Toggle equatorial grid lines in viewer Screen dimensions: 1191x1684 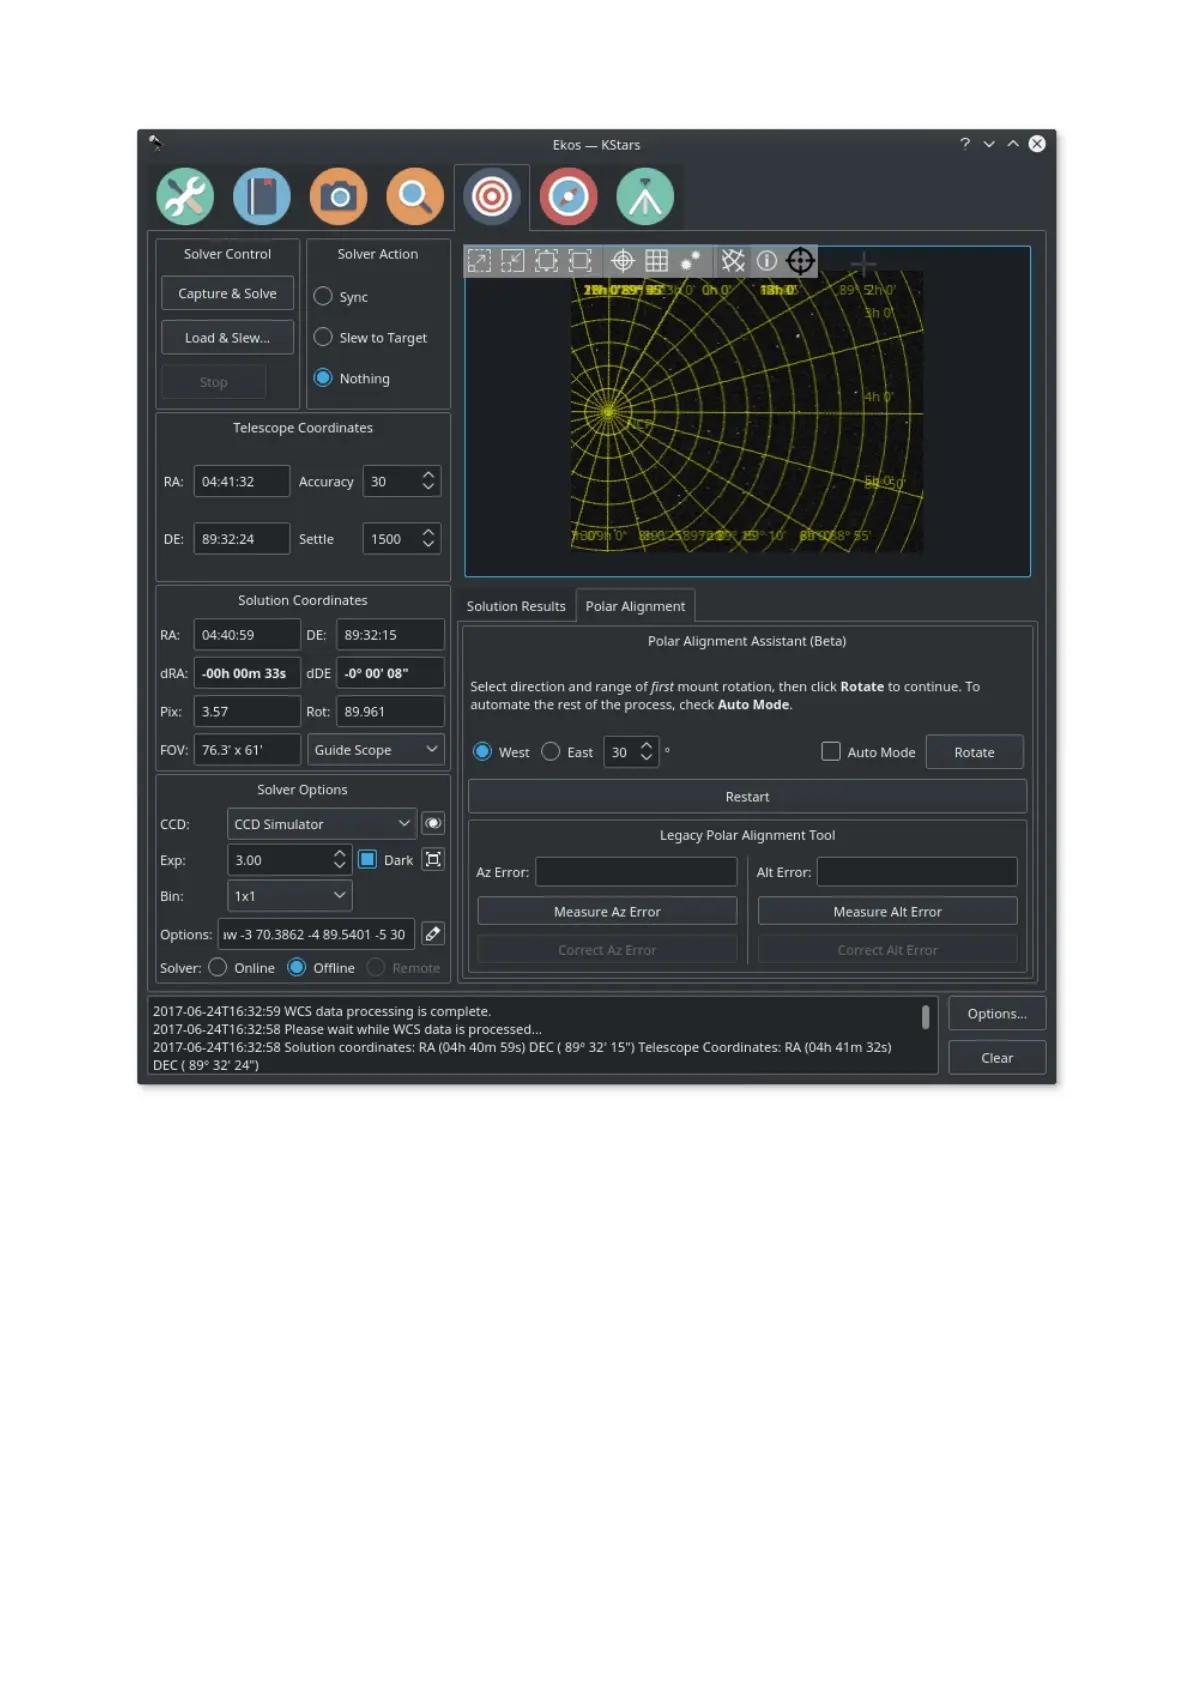tap(733, 261)
